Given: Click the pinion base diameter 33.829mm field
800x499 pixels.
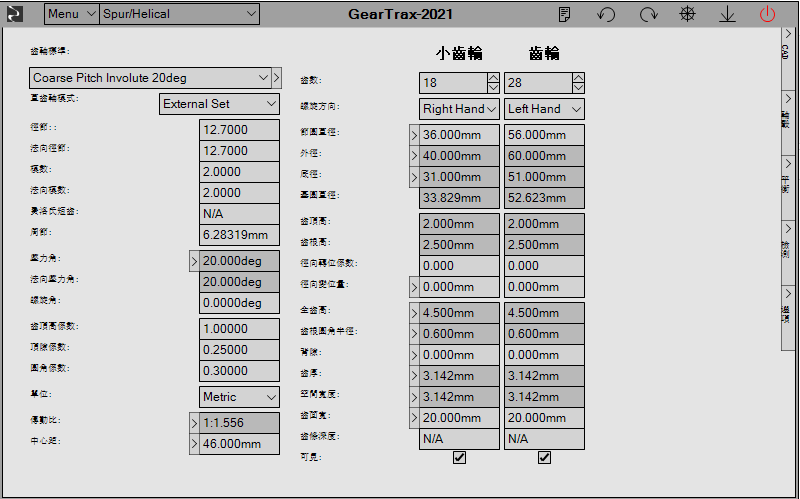Looking at the screenshot, I should point(459,198).
